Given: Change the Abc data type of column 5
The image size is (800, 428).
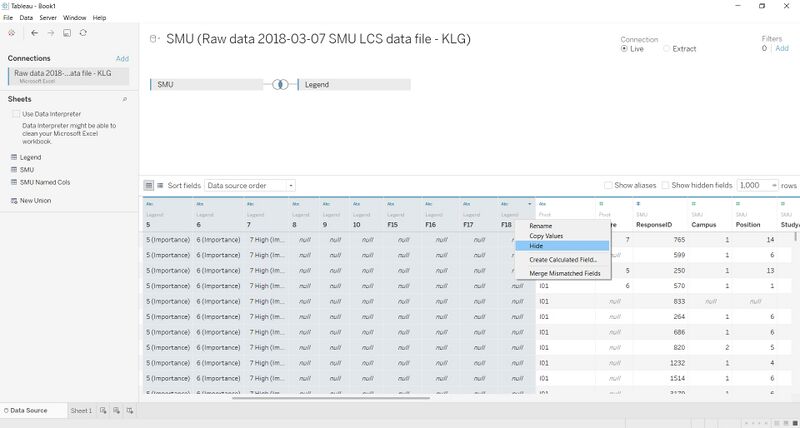Looking at the screenshot, I should coord(149,204).
